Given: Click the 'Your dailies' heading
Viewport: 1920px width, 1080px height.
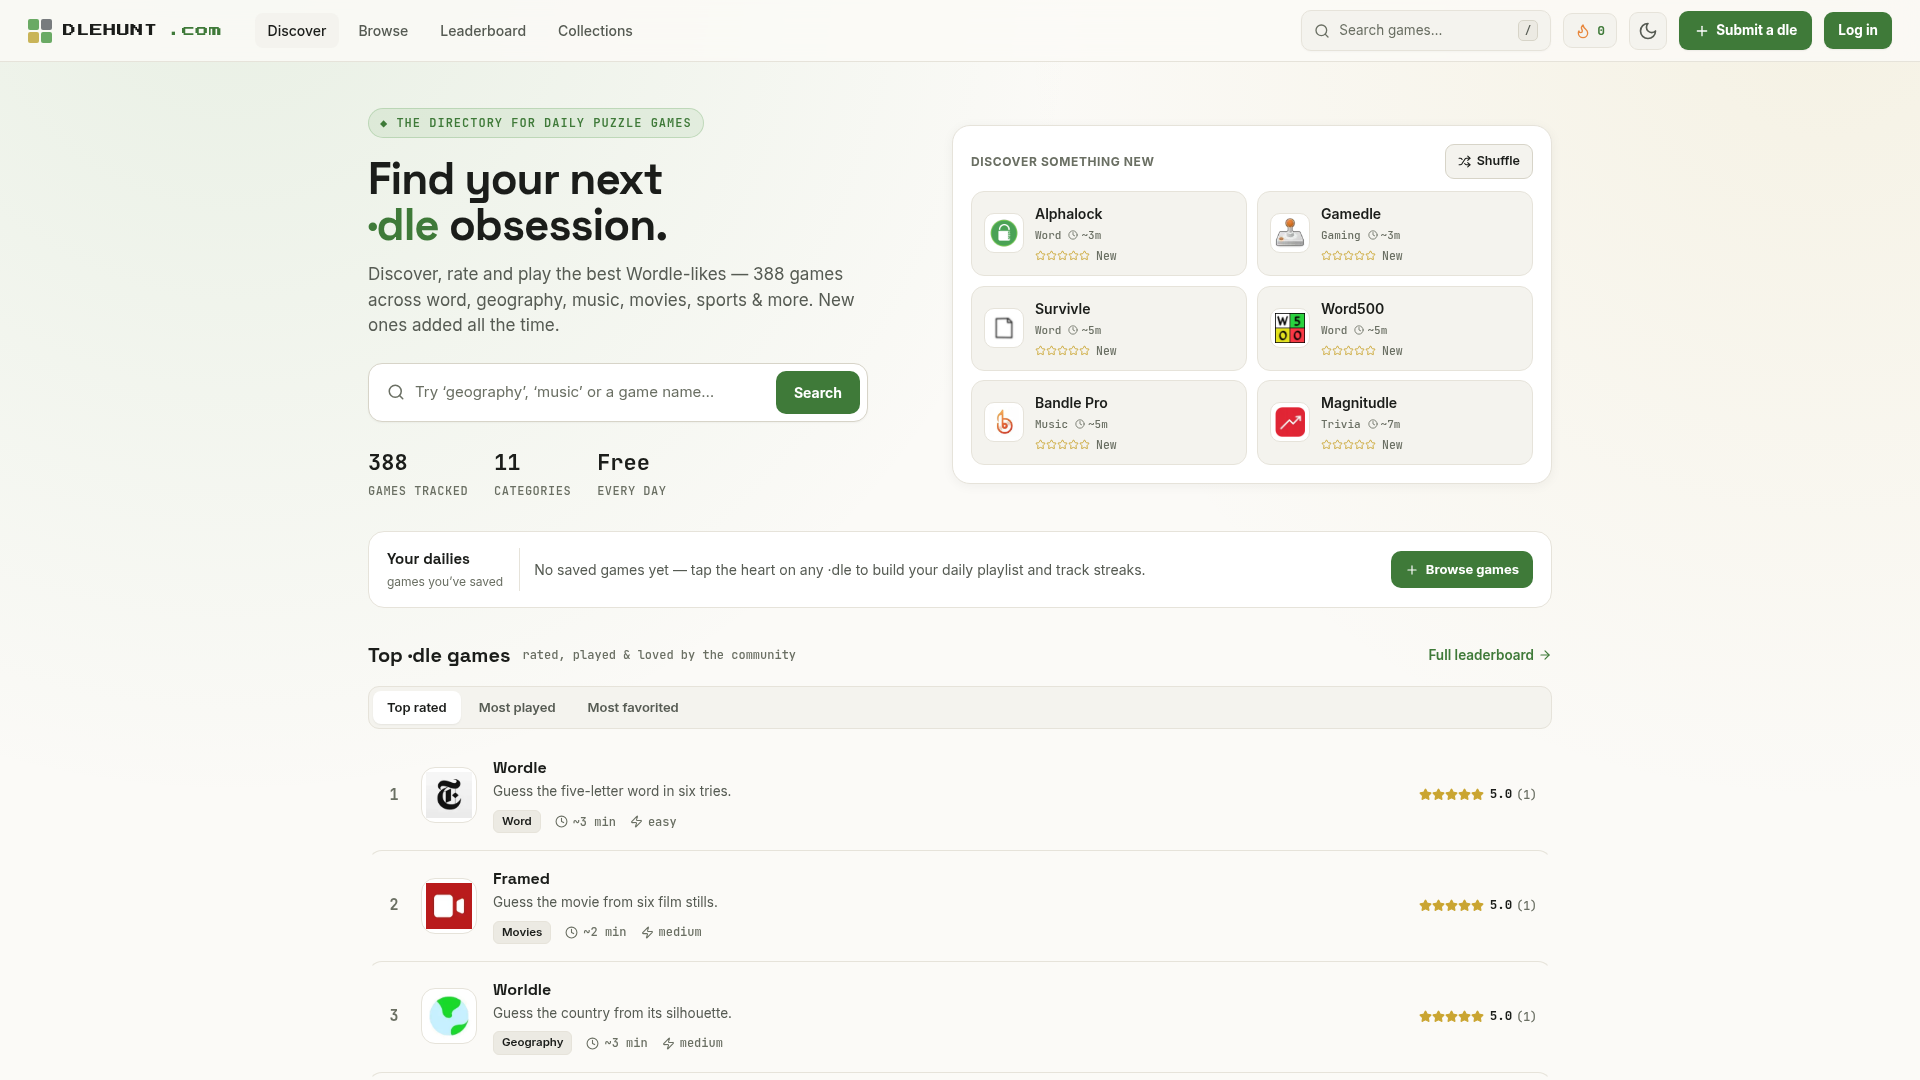Looking at the screenshot, I should pos(428,559).
